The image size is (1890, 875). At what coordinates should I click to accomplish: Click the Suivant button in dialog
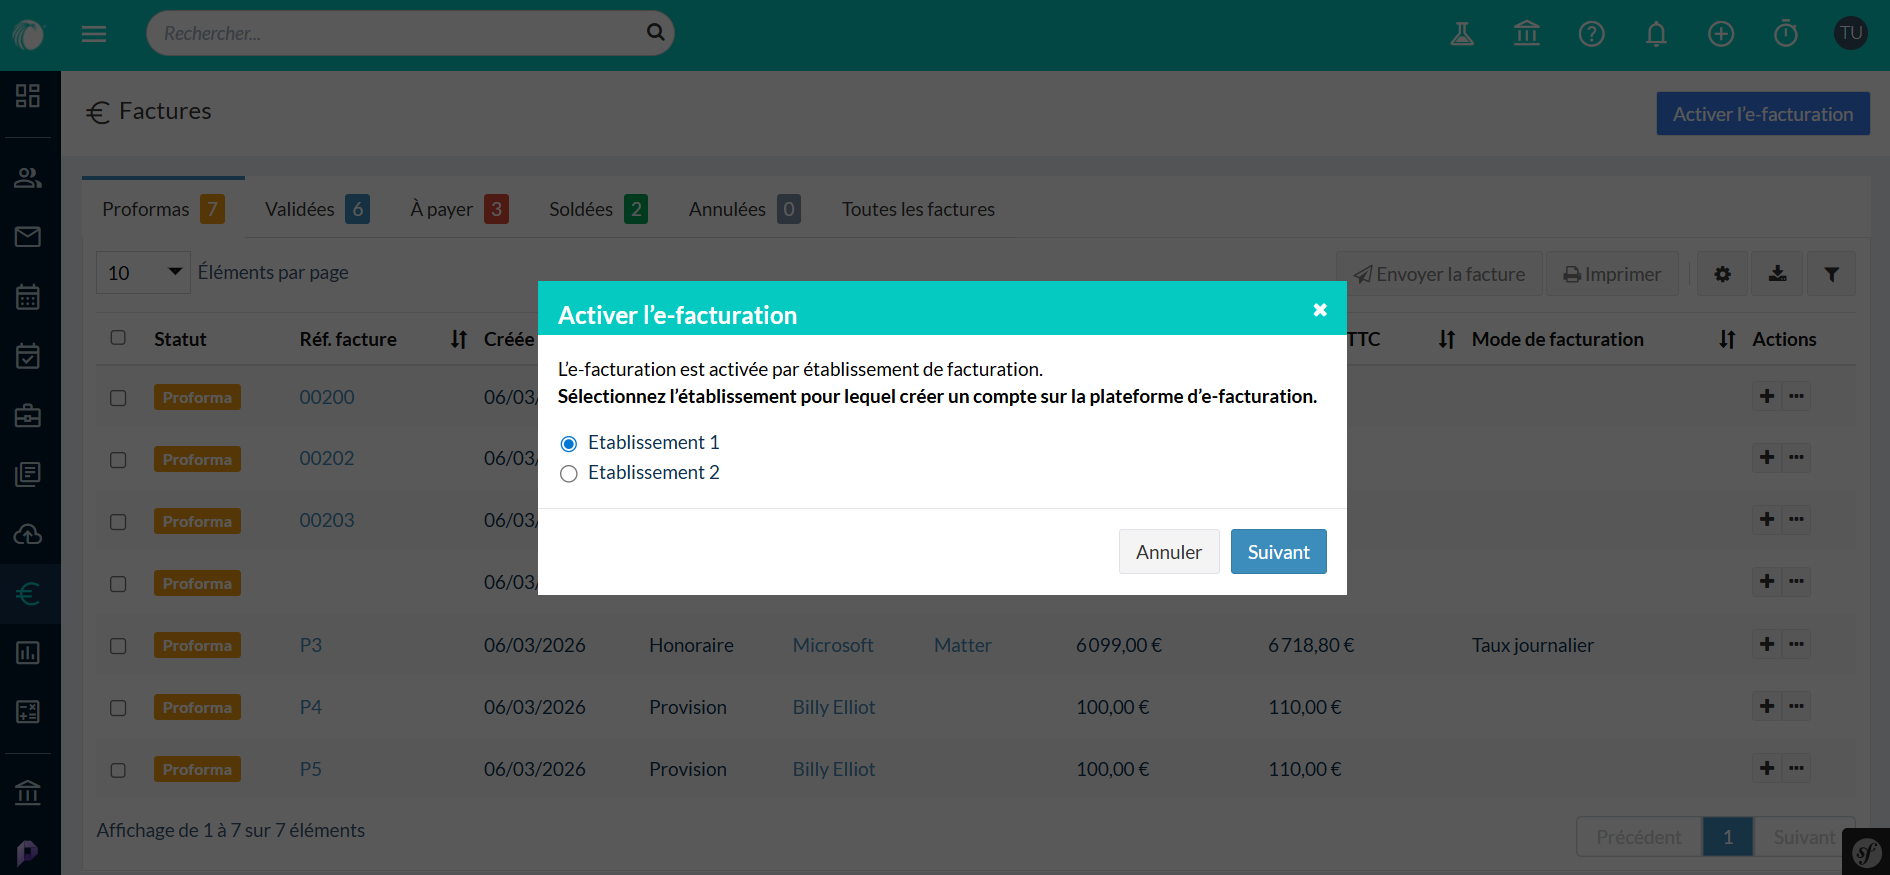pyautogui.click(x=1278, y=552)
